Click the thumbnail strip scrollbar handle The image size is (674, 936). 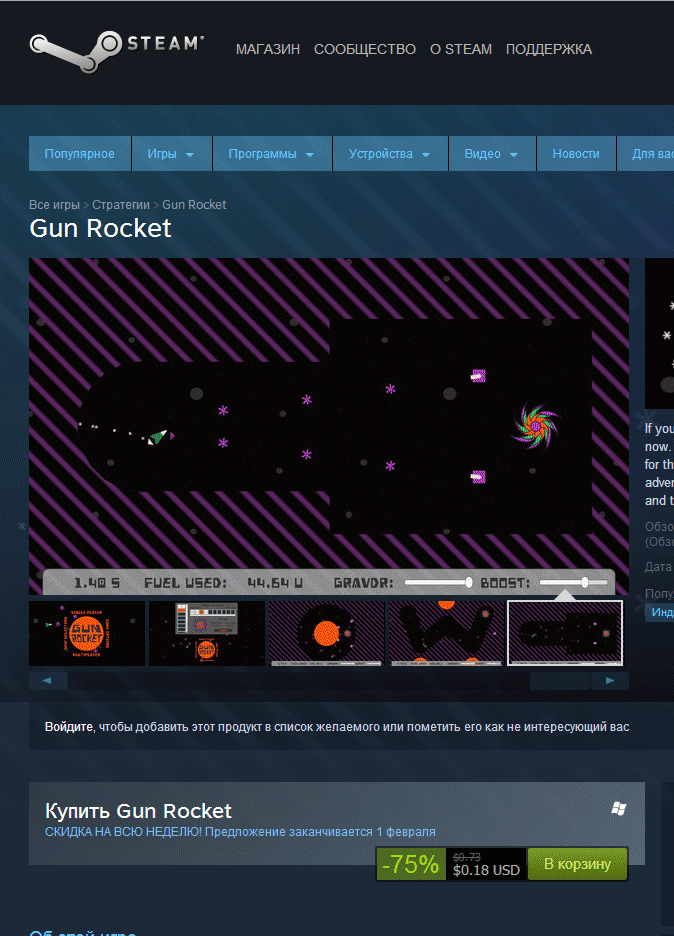560,681
